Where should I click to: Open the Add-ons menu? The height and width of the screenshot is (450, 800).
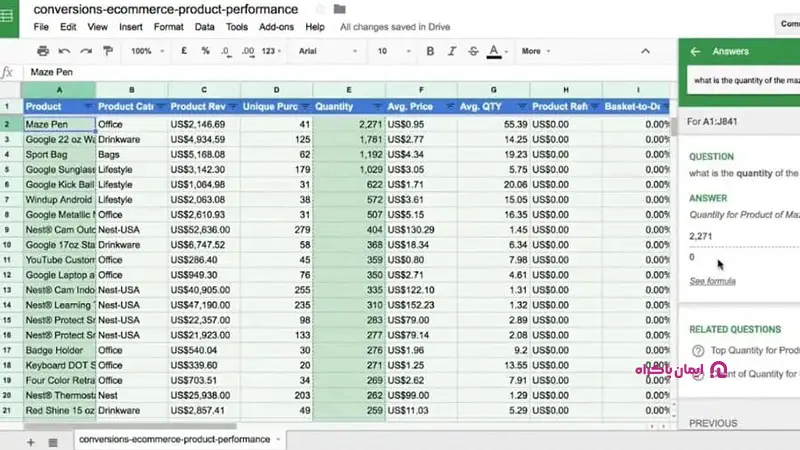(x=277, y=27)
